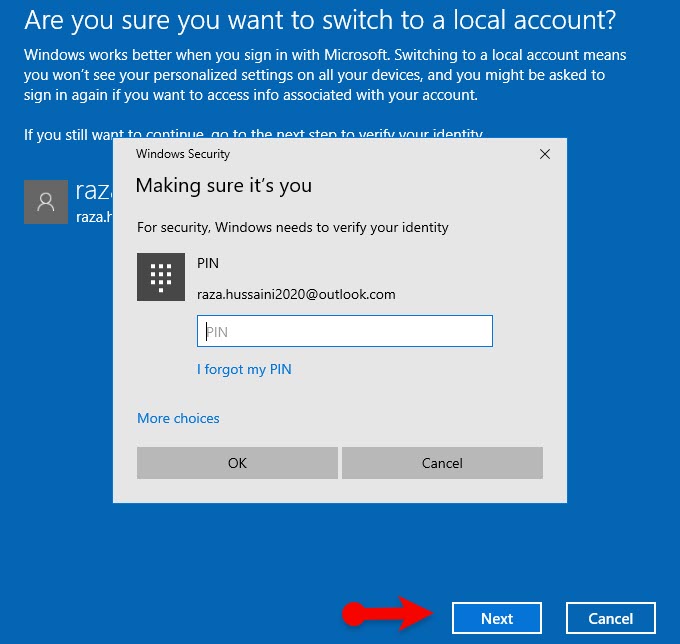680x644 pixels.
Task: Expand More choices sign-in options
Action: pos(178,418)
